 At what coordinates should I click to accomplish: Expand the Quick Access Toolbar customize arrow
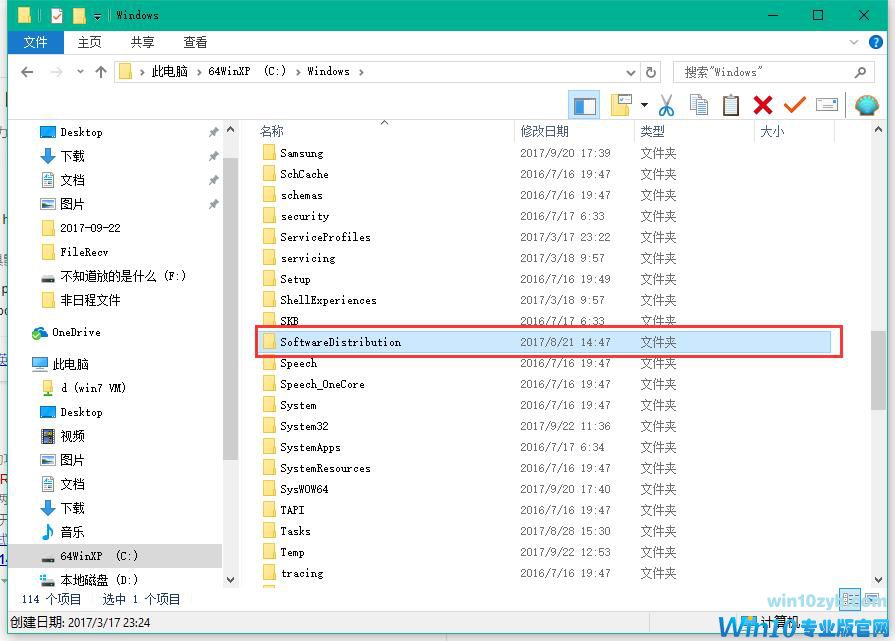(96, 15)
